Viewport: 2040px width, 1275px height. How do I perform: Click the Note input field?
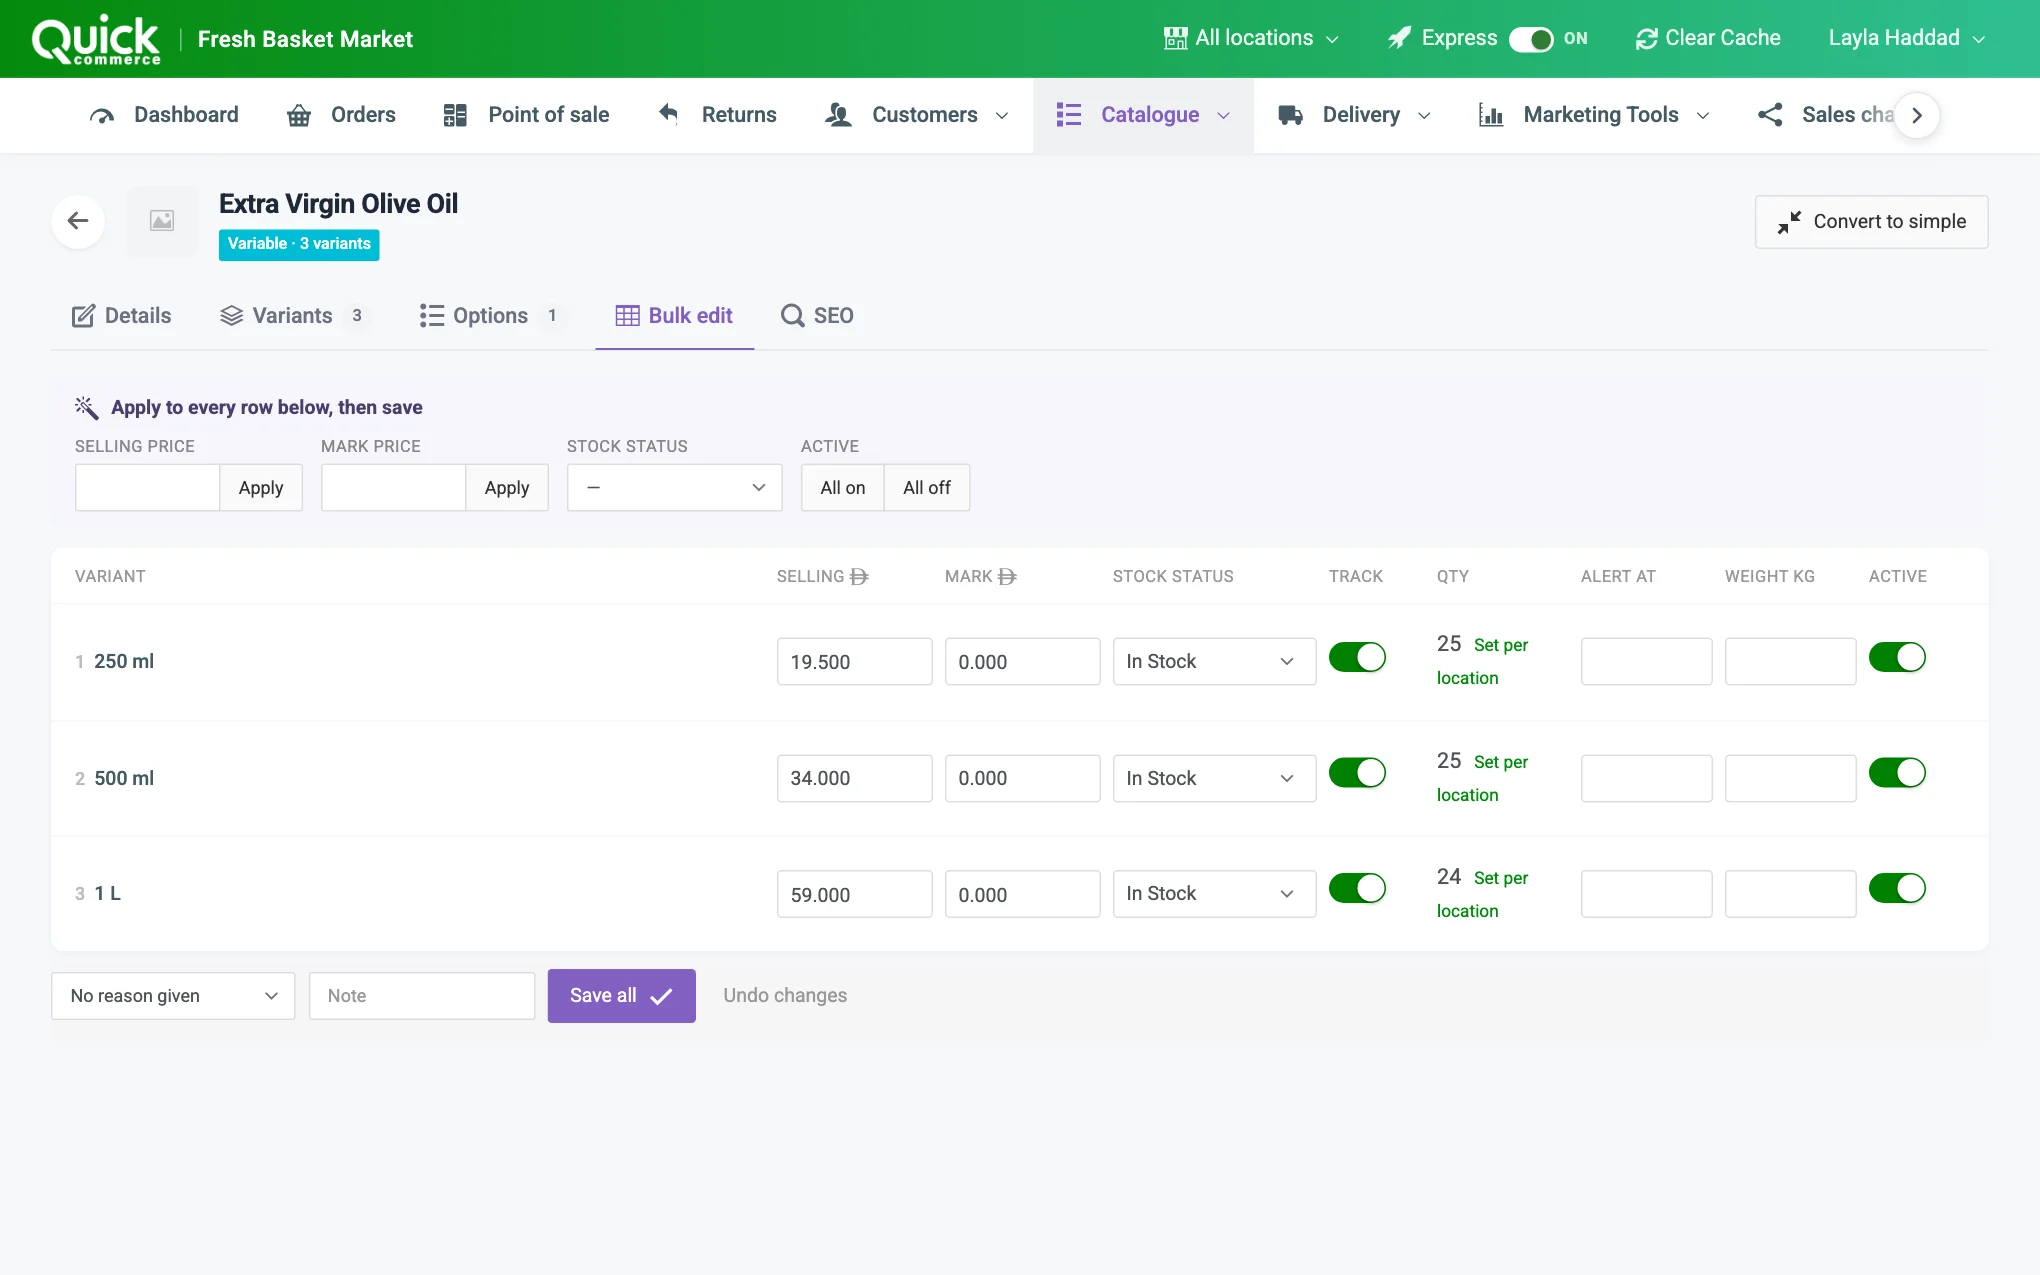pos(422,996)
